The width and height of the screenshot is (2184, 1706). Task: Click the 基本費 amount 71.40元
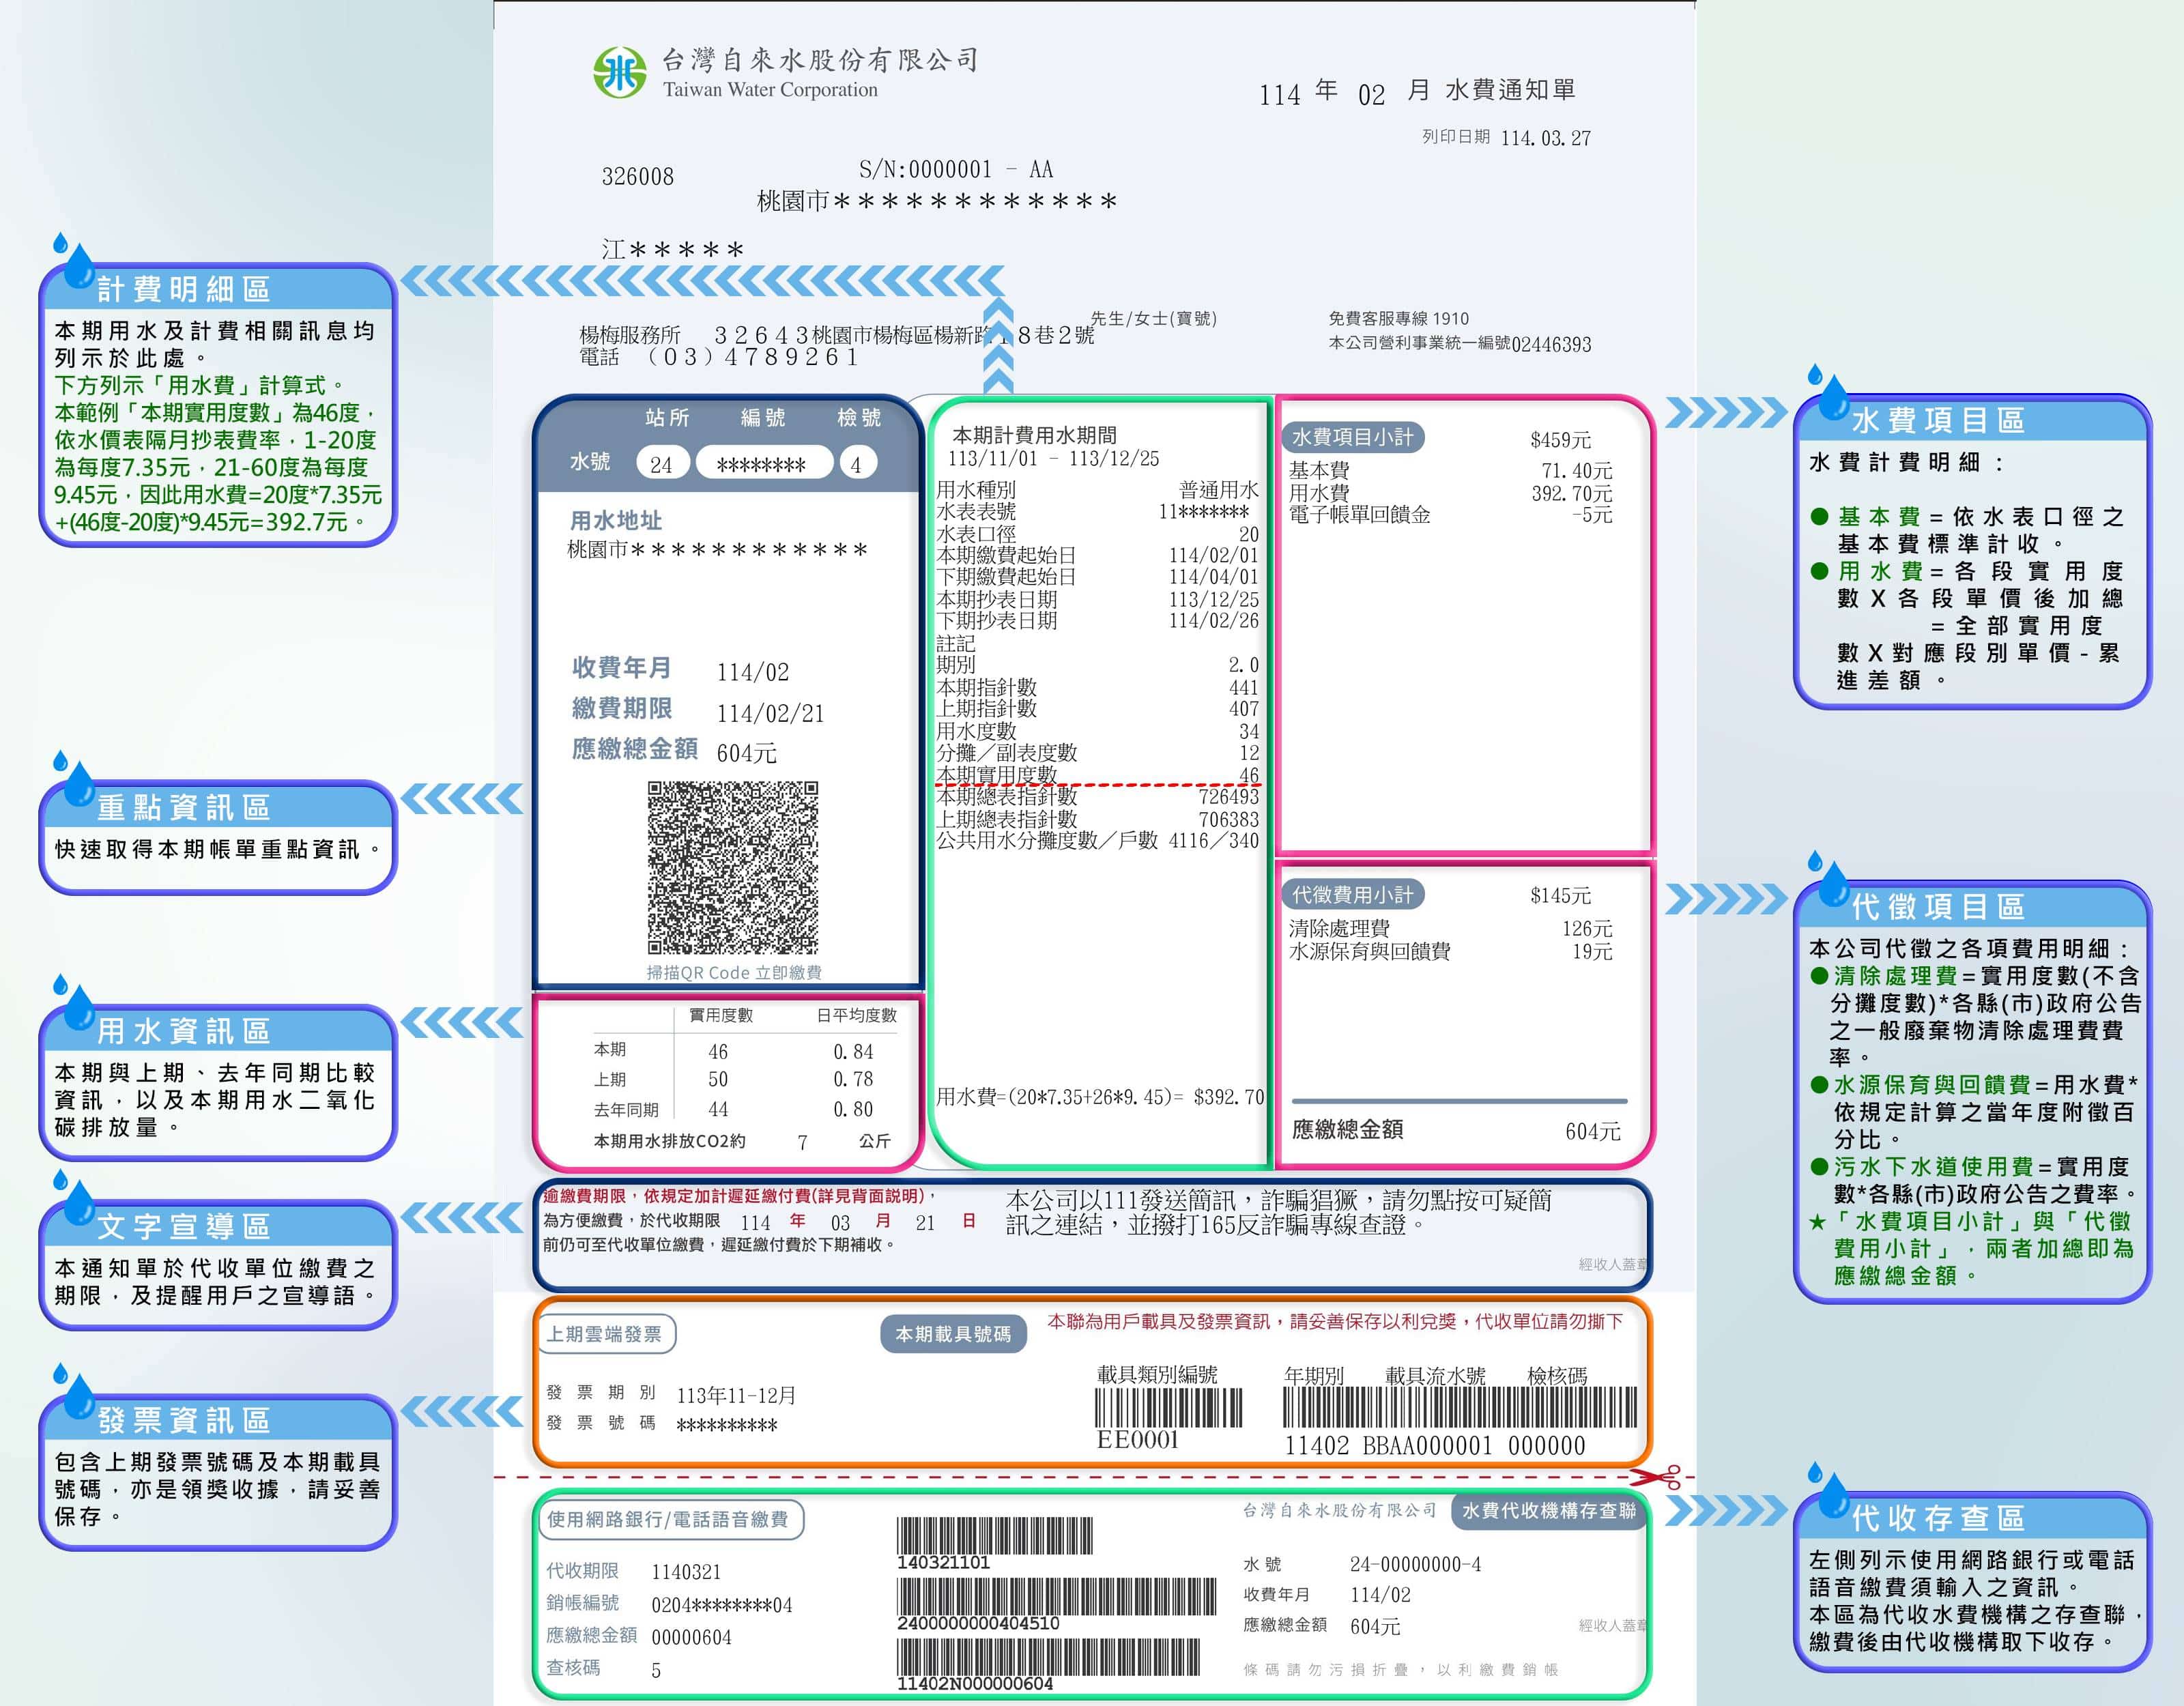coord(1576,470)
